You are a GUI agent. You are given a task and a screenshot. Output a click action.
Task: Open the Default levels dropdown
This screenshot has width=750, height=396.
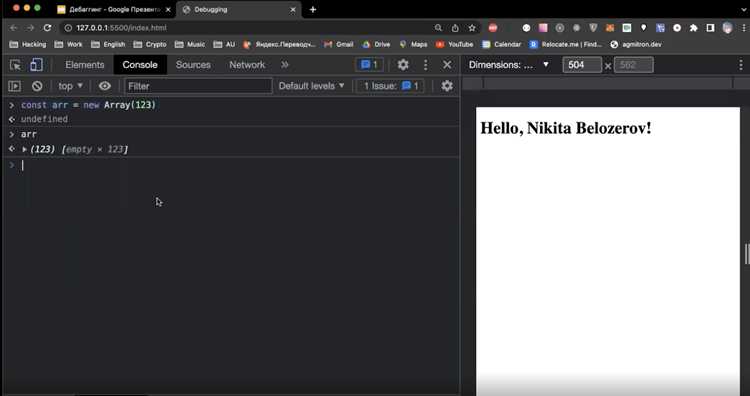coord(311,86)
